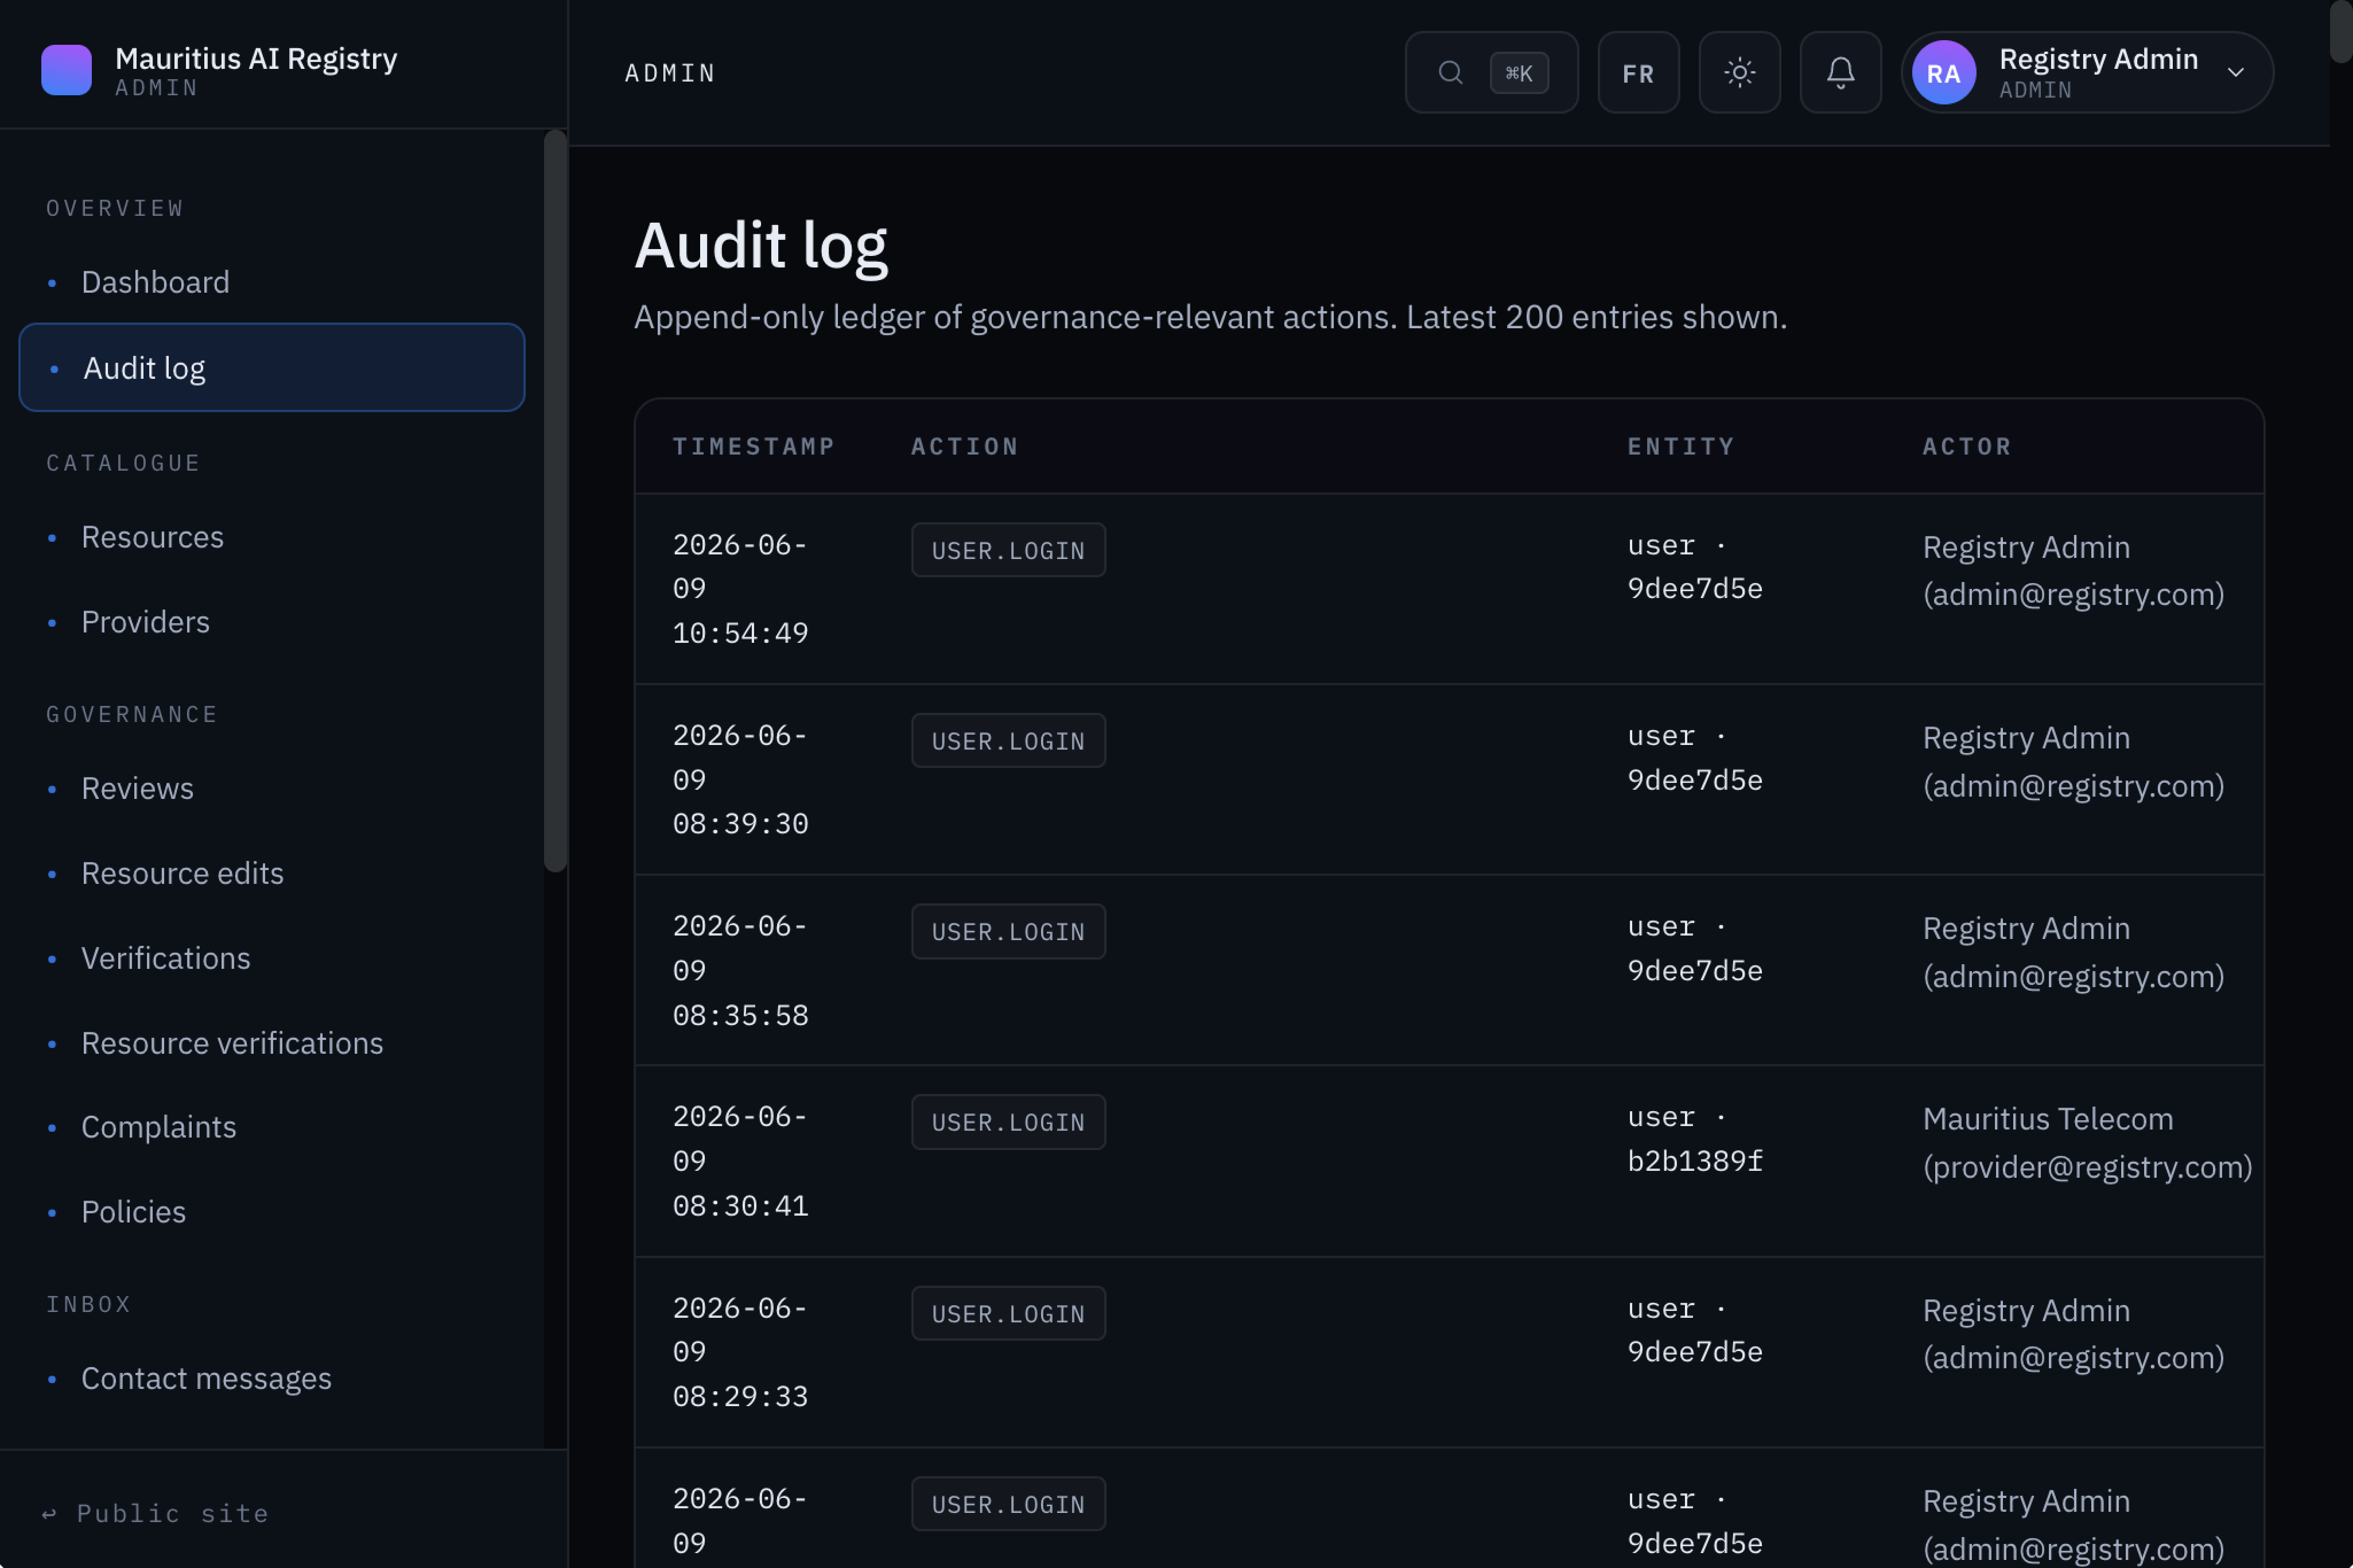2353x1568 pixels.
Task: Click the TIMESTAMP column header
Action: pos(753,446)
